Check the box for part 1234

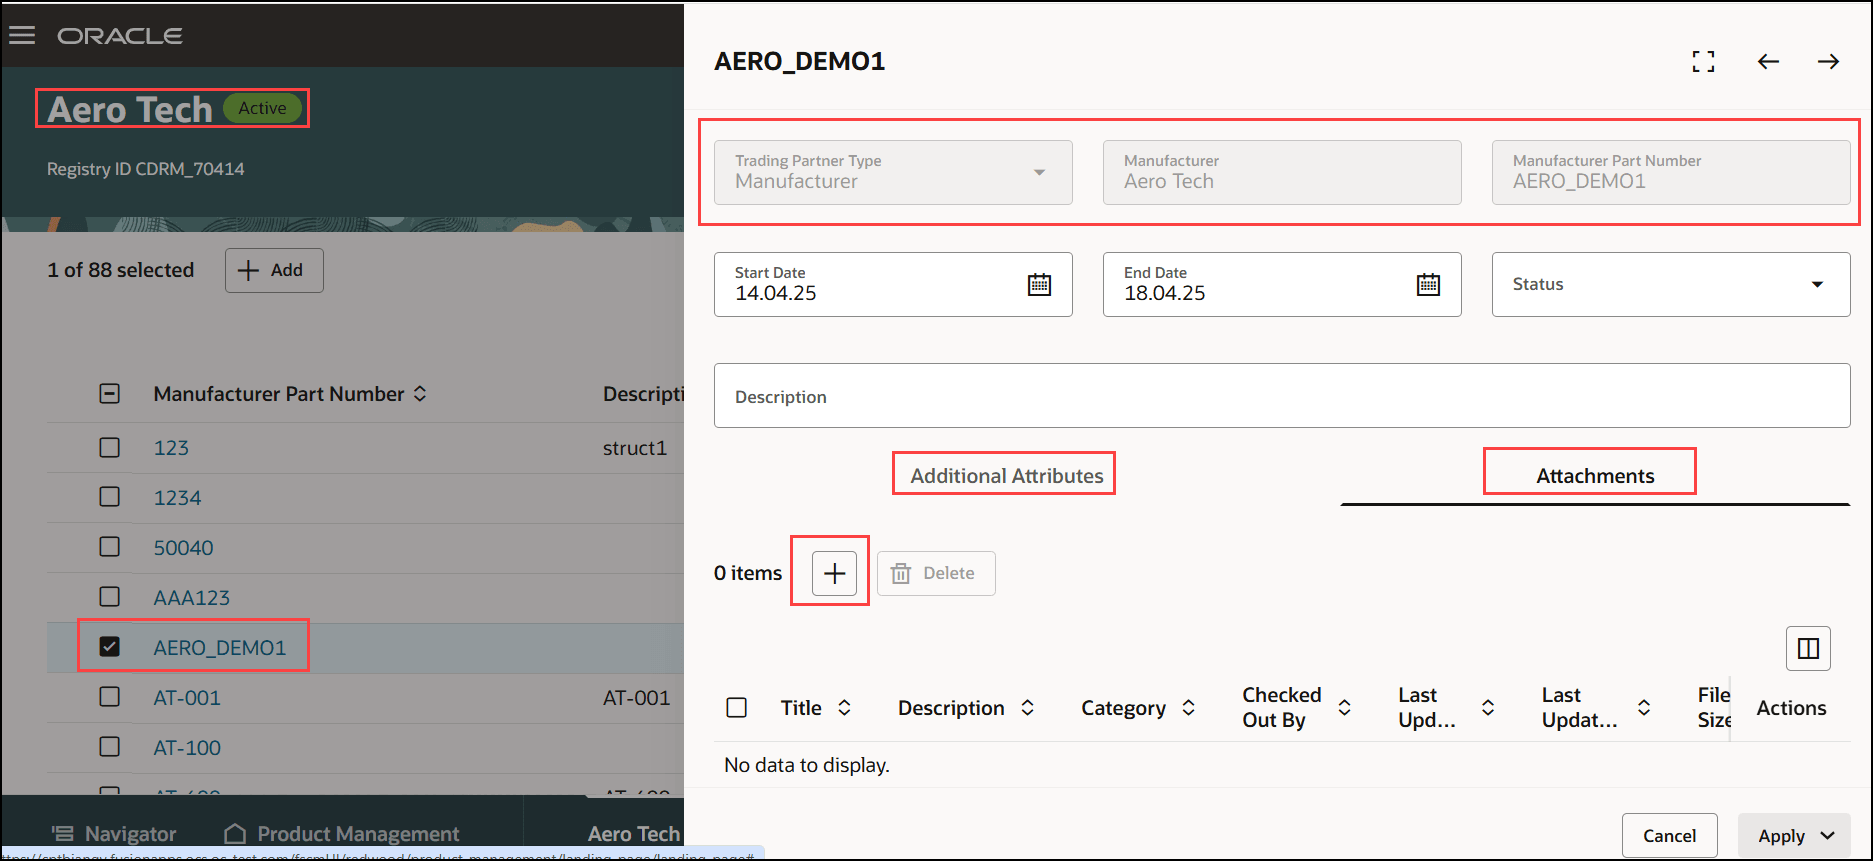tap(110, 498)
